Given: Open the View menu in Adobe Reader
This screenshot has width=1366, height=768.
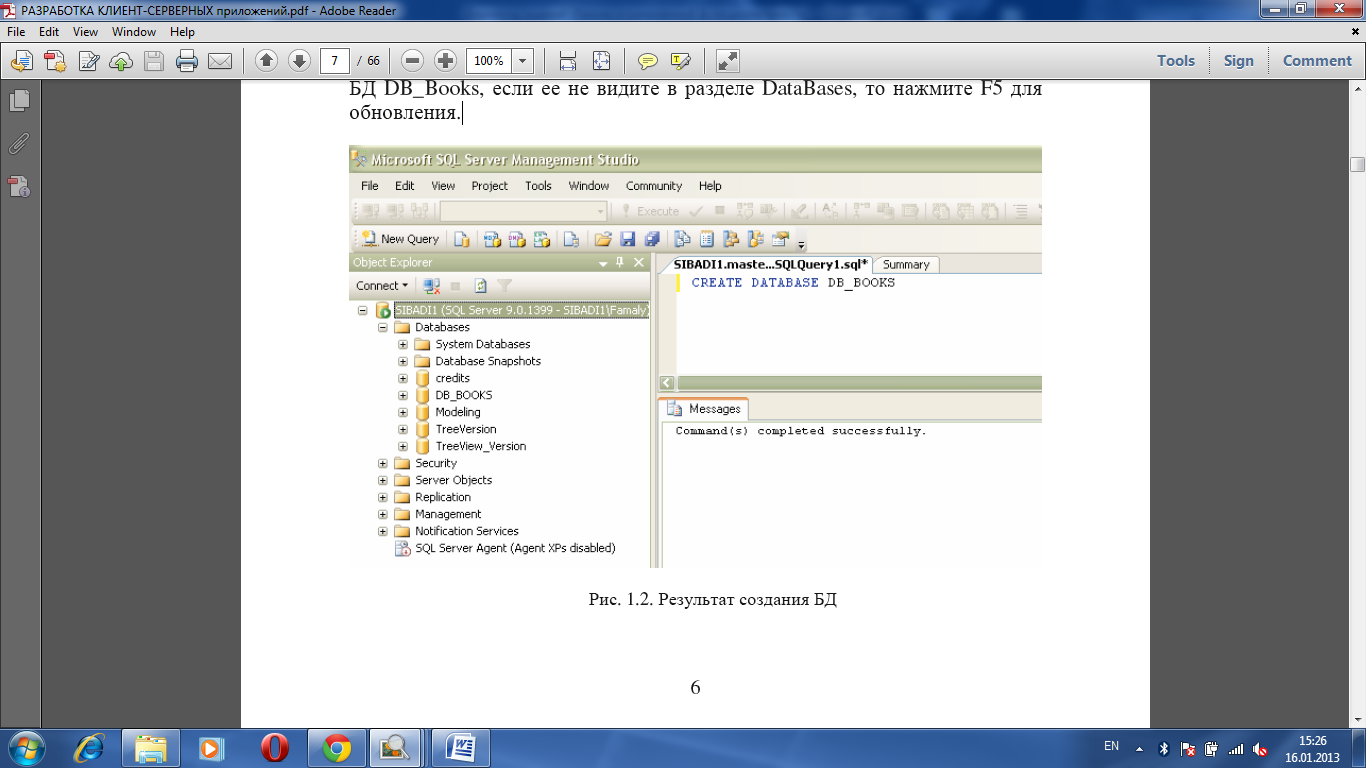Looking at the screenshot, I should click(85, 32).
